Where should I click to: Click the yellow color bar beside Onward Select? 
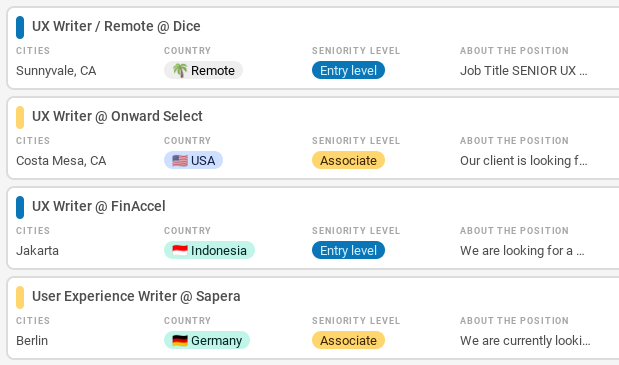20,117
